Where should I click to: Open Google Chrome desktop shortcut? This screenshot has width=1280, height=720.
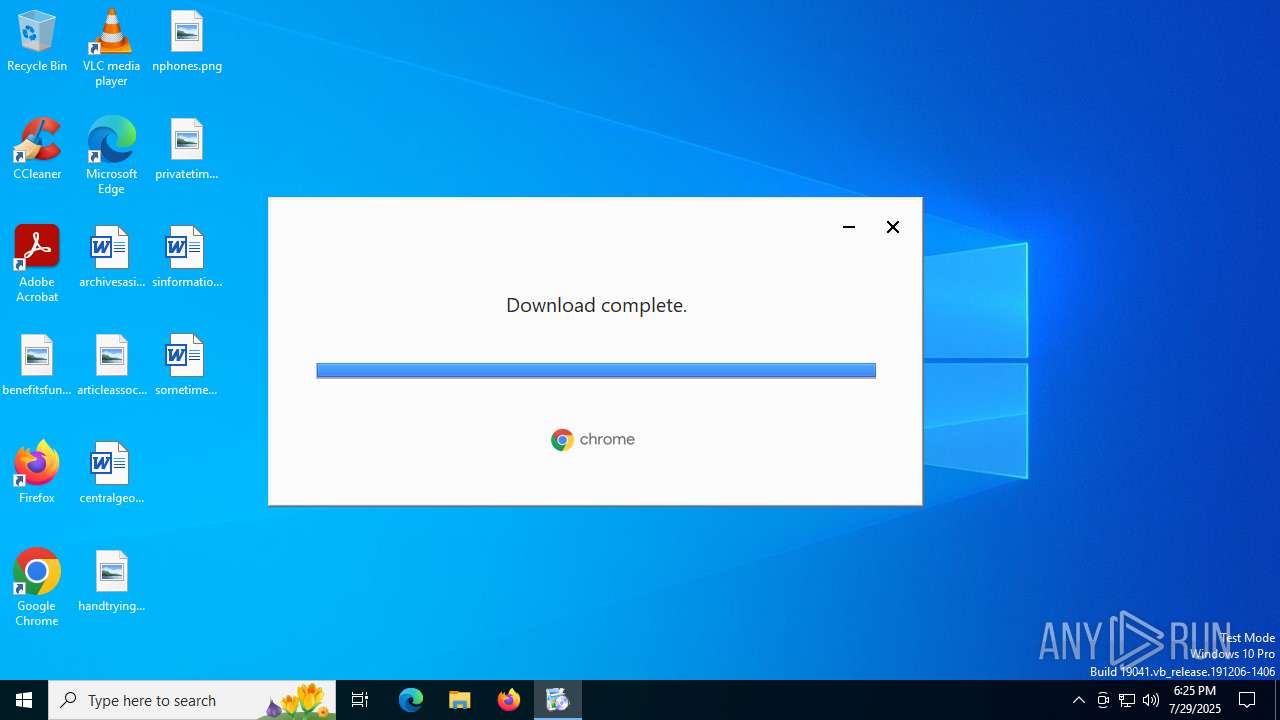[37, 588]
